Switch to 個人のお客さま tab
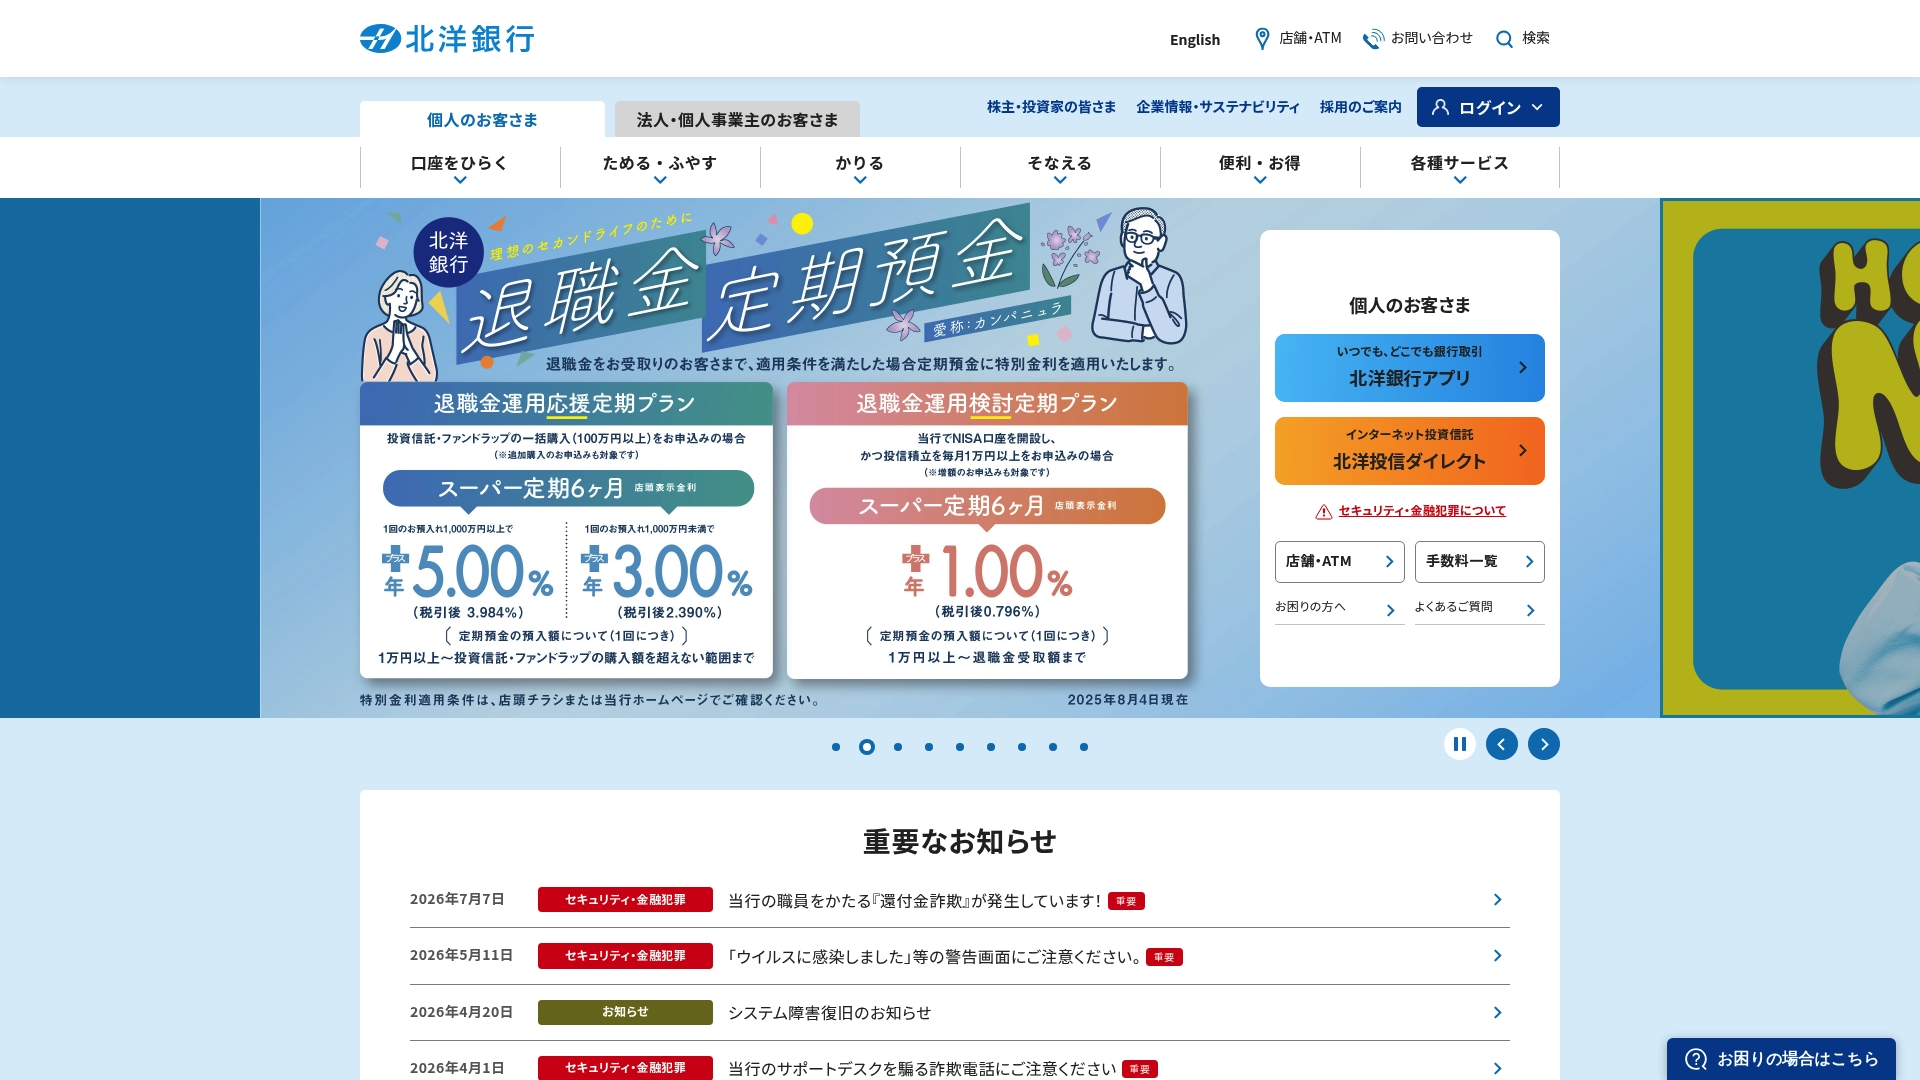 click(x=482, y=120)
